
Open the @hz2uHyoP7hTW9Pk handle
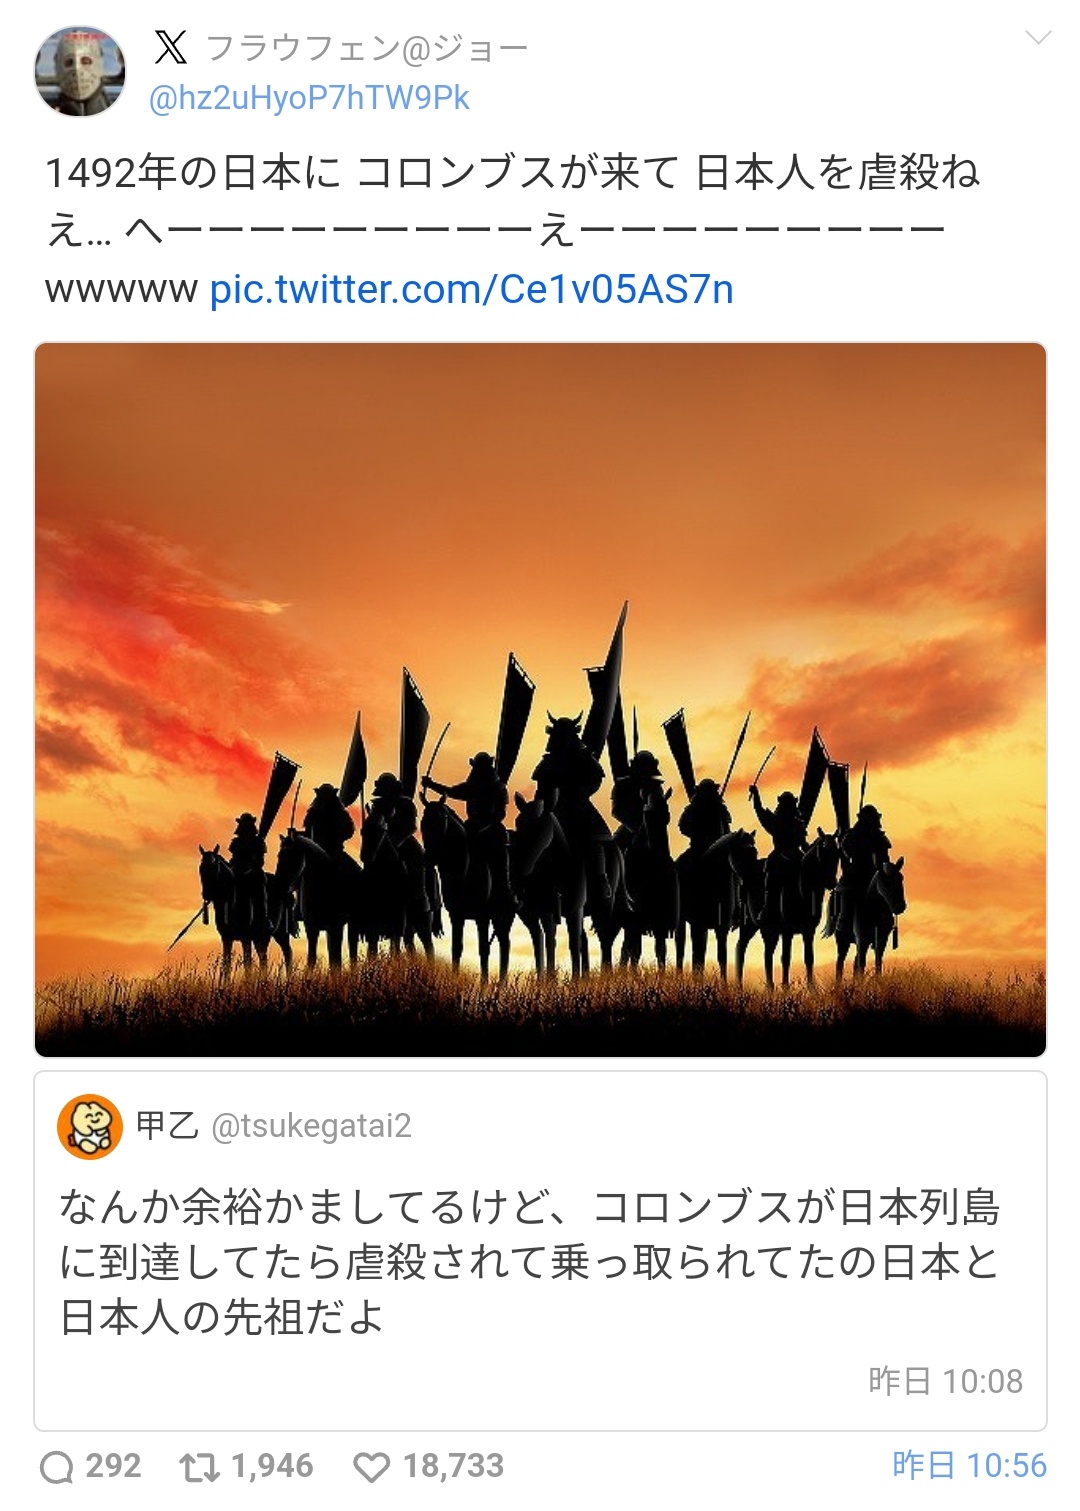[309, 98]
